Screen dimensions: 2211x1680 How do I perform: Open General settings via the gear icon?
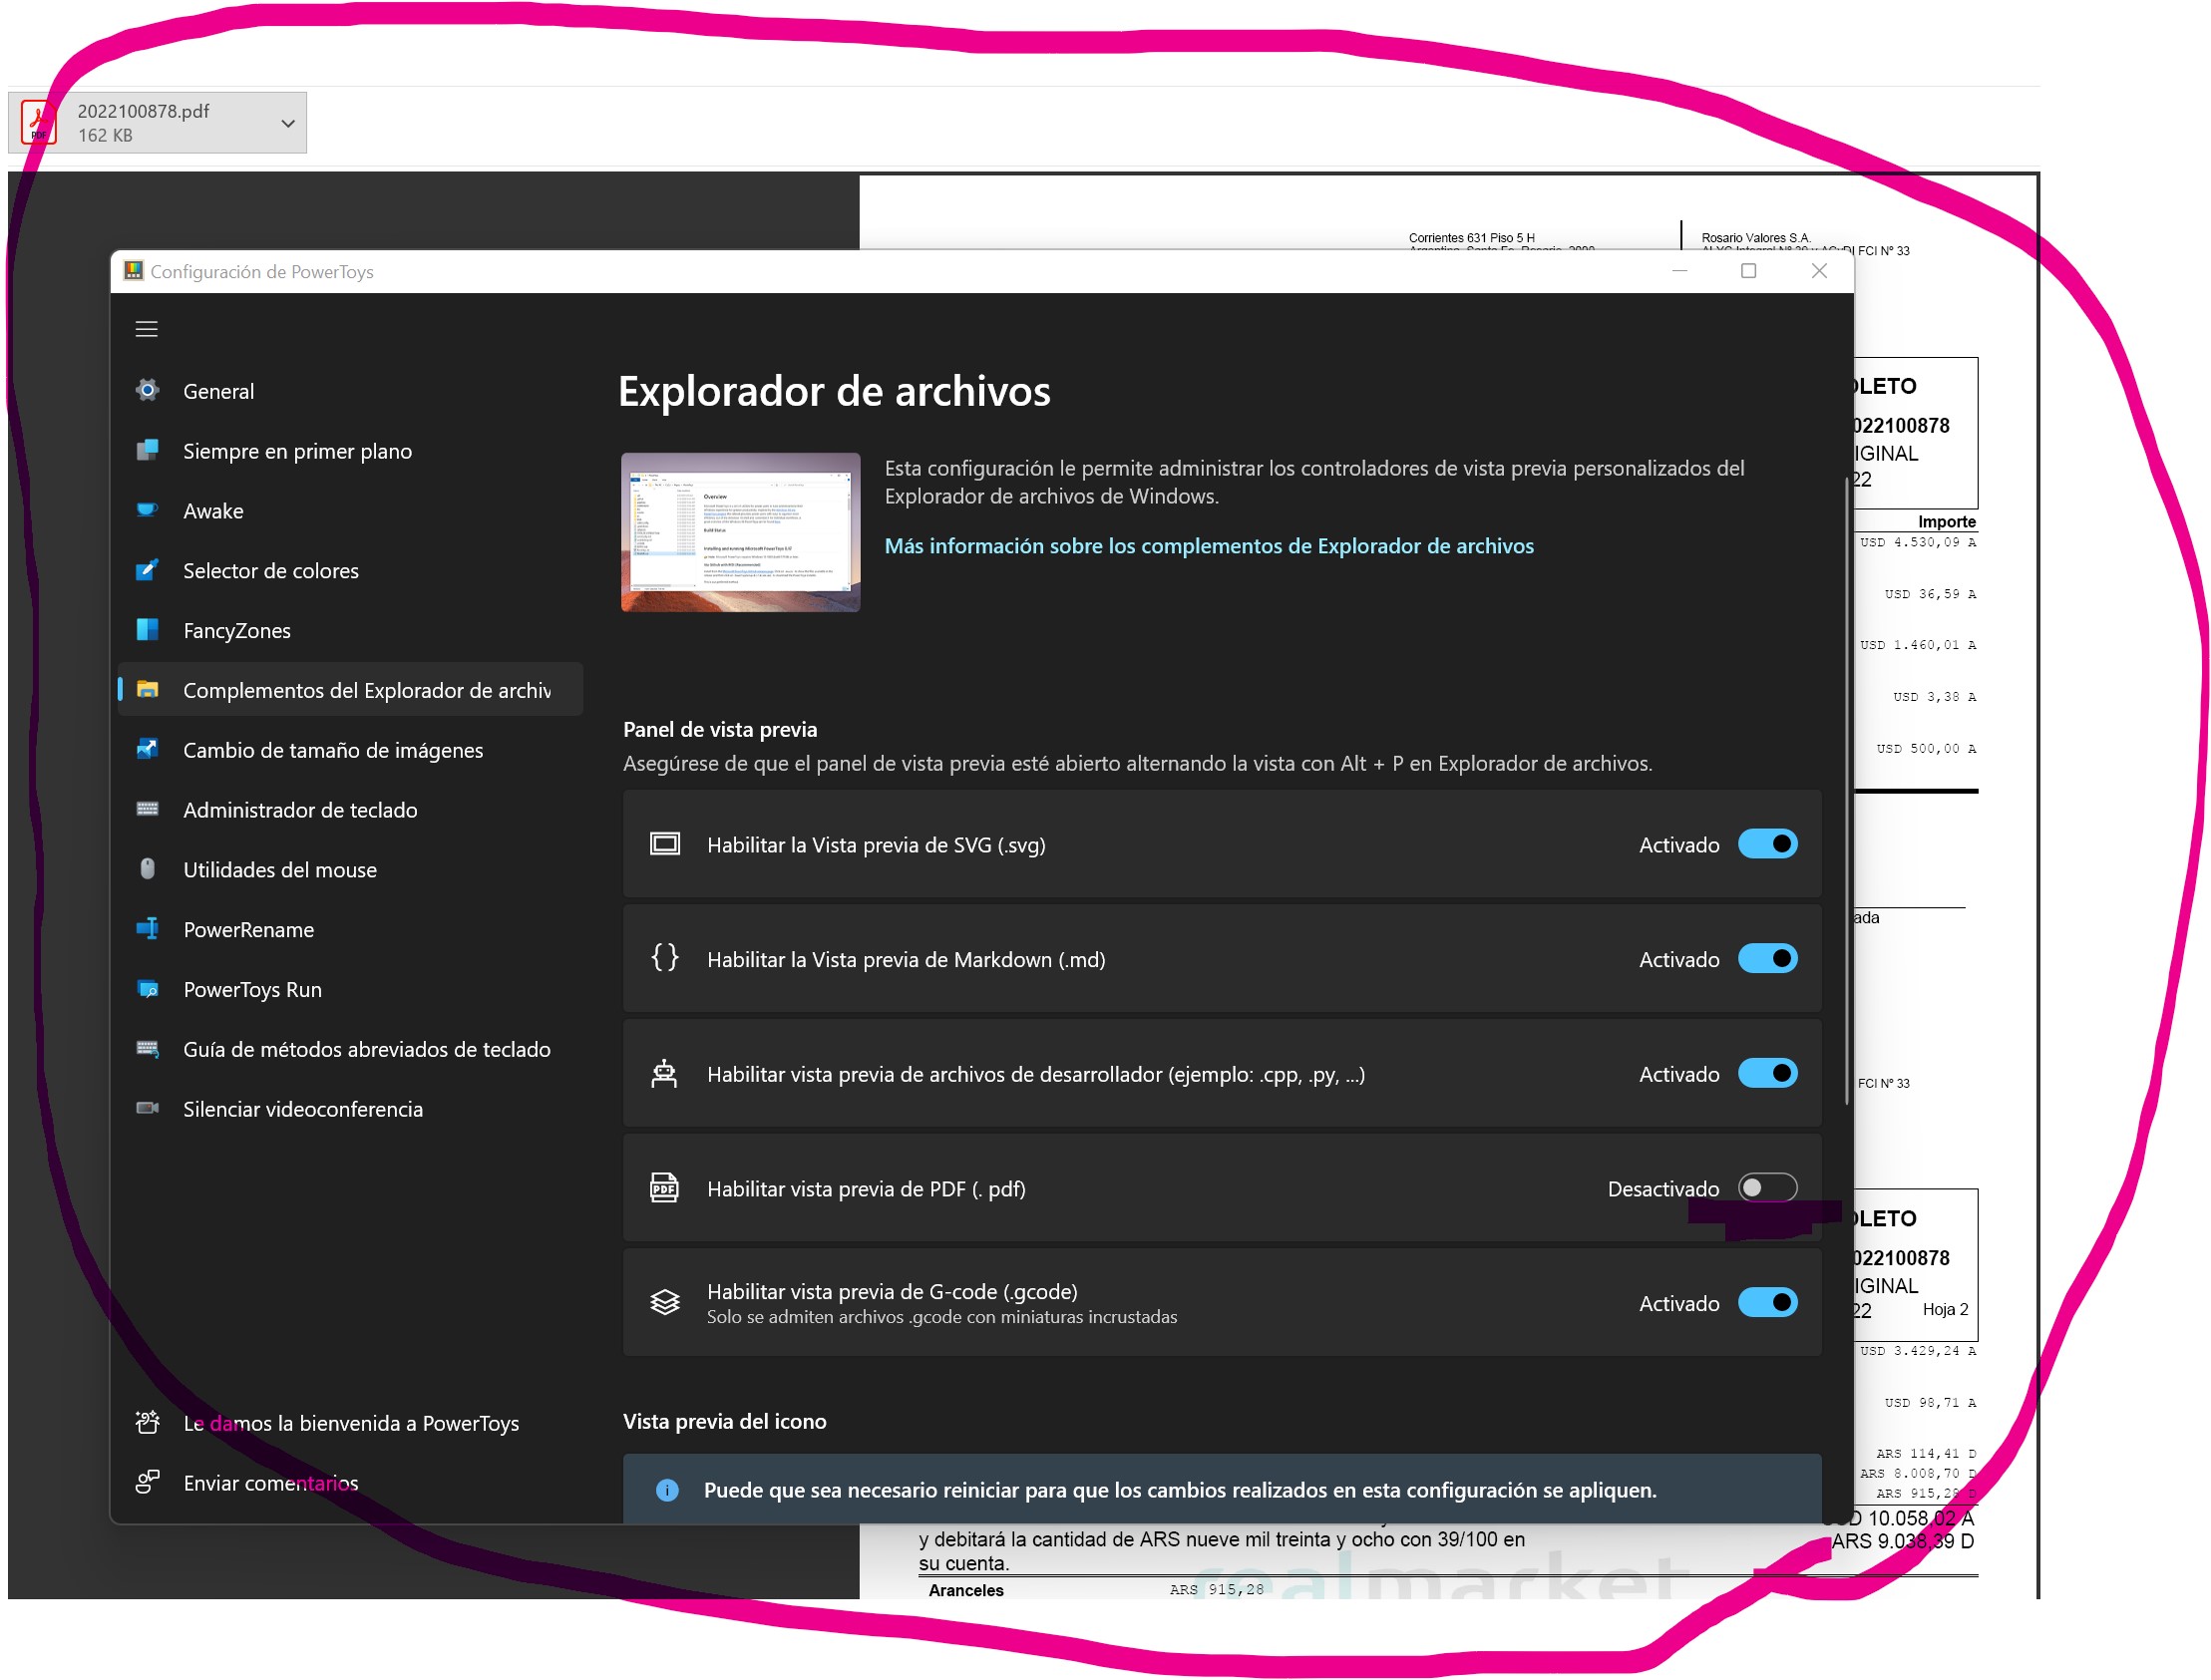148,391
